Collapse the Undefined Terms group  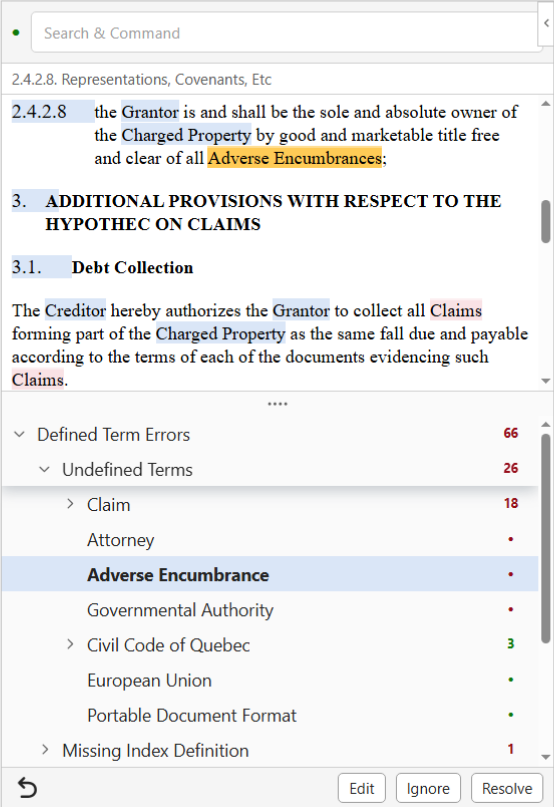(x=45, y=469)
